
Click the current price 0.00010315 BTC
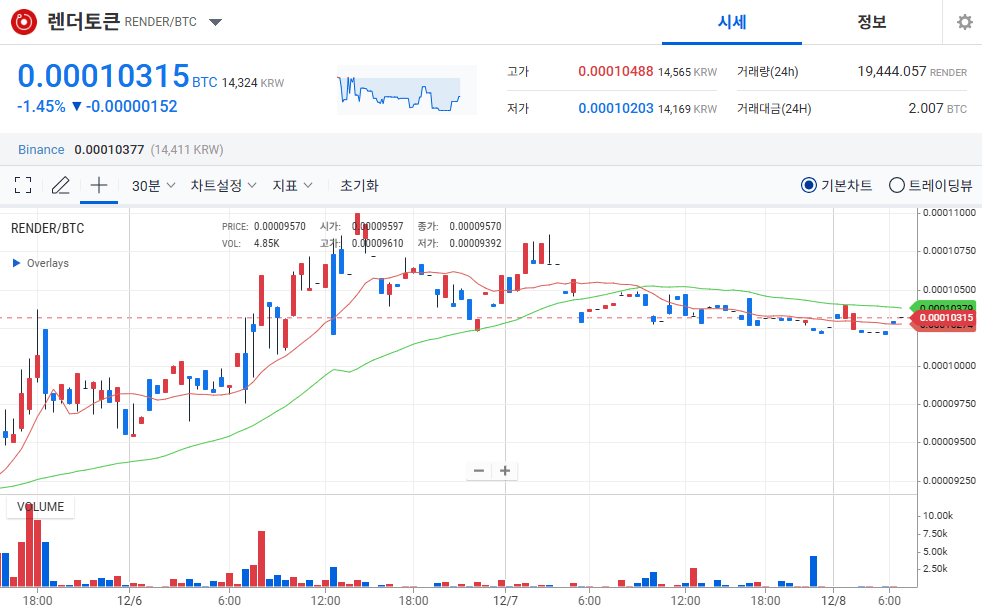[x=117, y=76]
